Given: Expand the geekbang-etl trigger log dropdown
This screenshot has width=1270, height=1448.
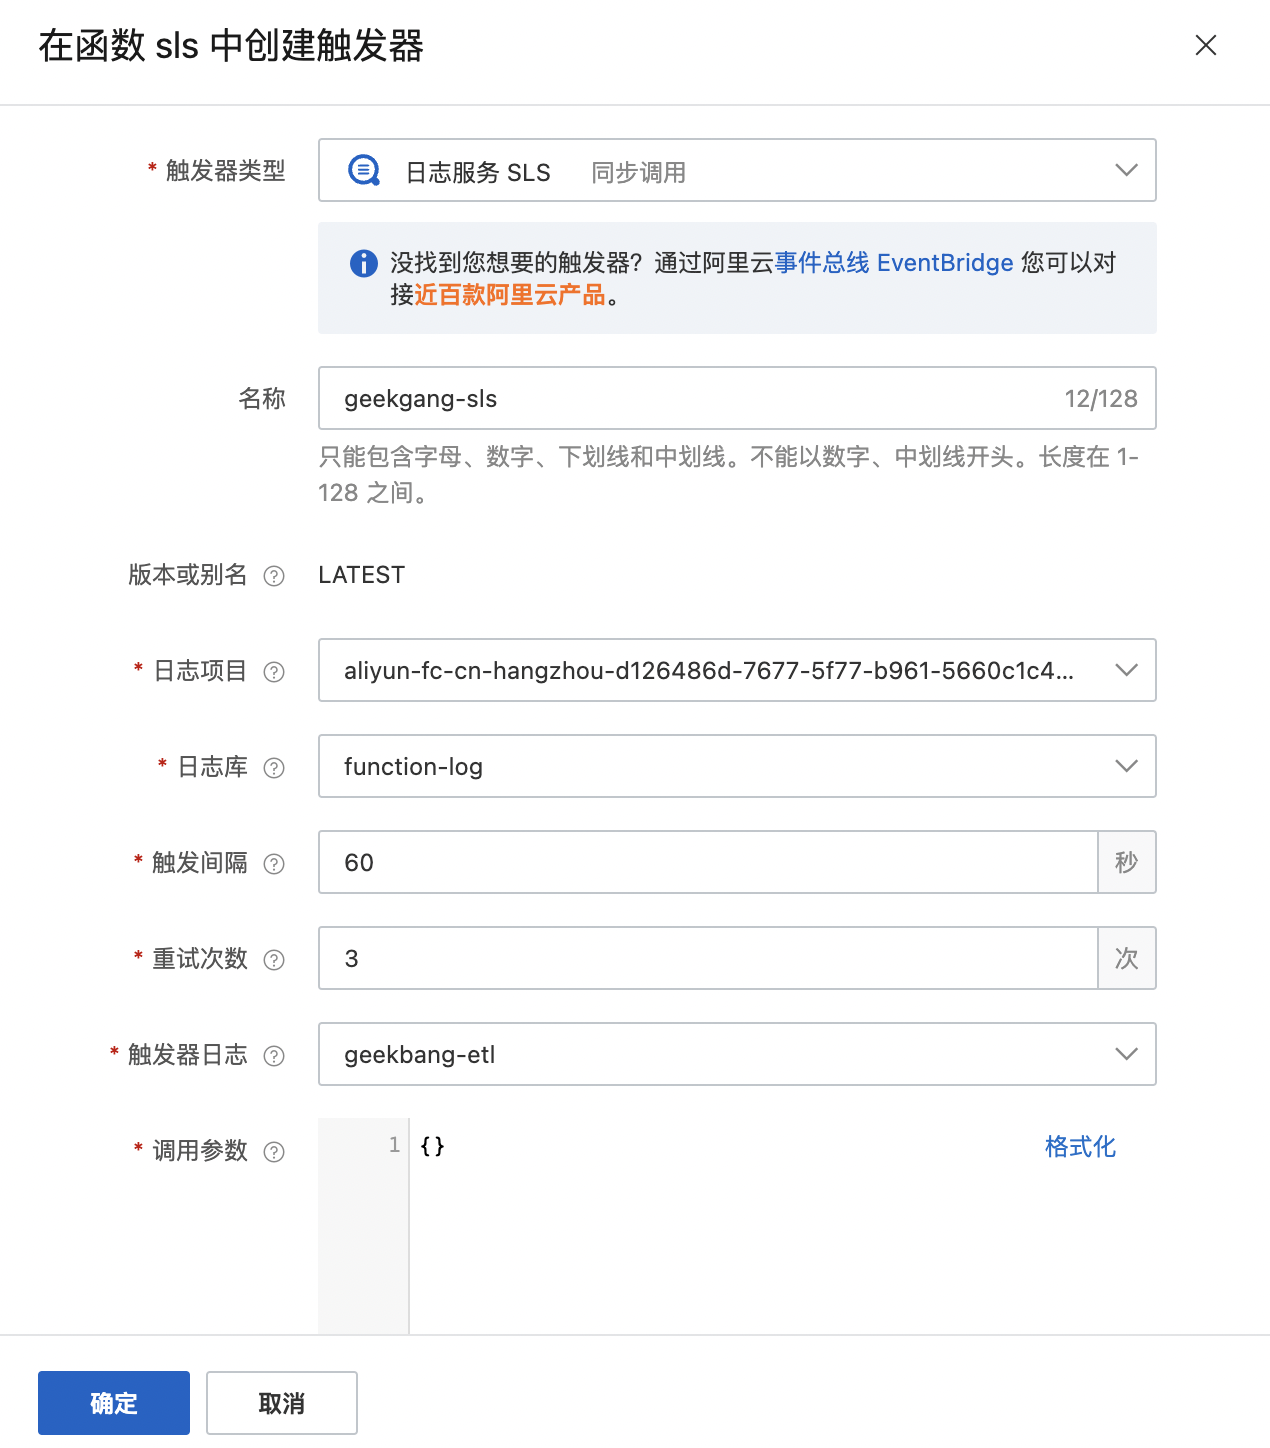Looking at the screenshot, I should [x=1127, y=1054].
